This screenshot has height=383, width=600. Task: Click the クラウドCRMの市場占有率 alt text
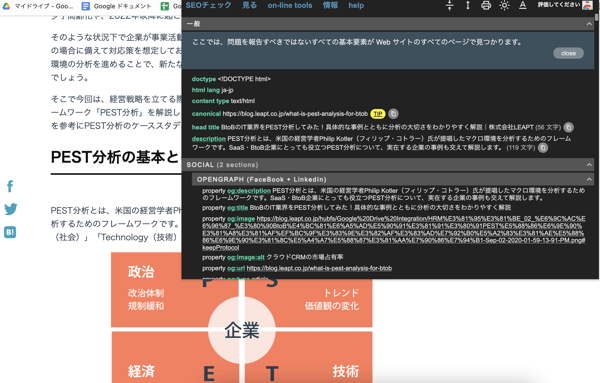click(x=305, y=257)
